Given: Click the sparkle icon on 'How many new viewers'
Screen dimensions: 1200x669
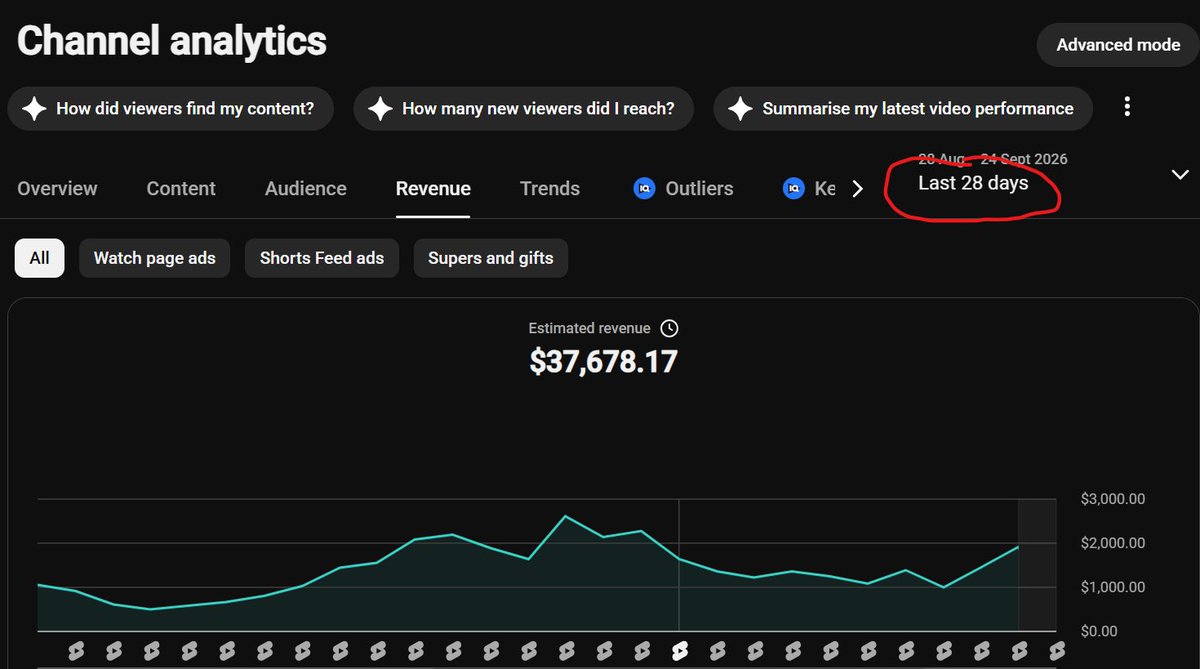Looking at the screenshot, I should 379,109.
